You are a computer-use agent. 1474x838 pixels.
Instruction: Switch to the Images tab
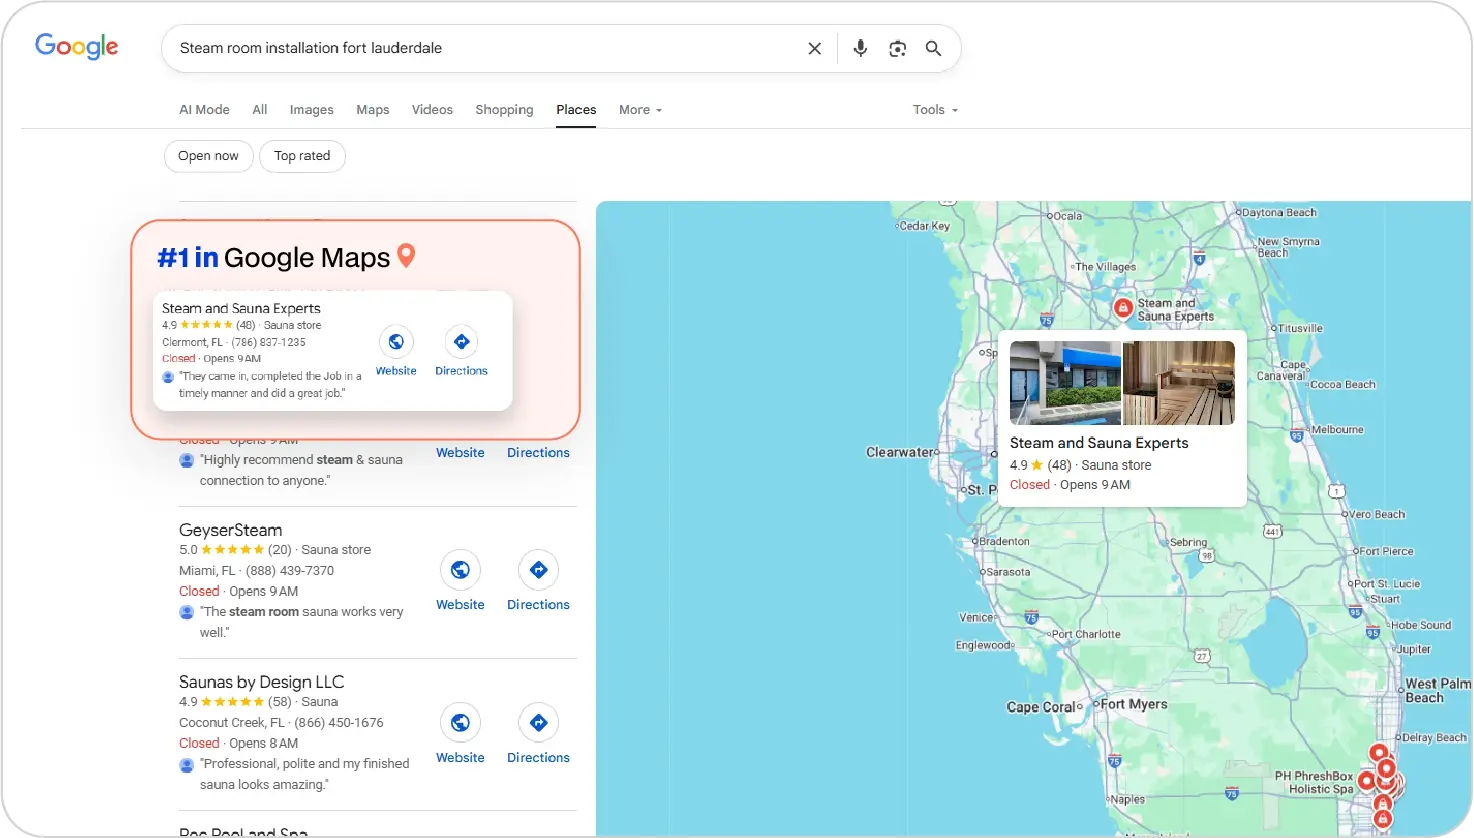[311, 110]
